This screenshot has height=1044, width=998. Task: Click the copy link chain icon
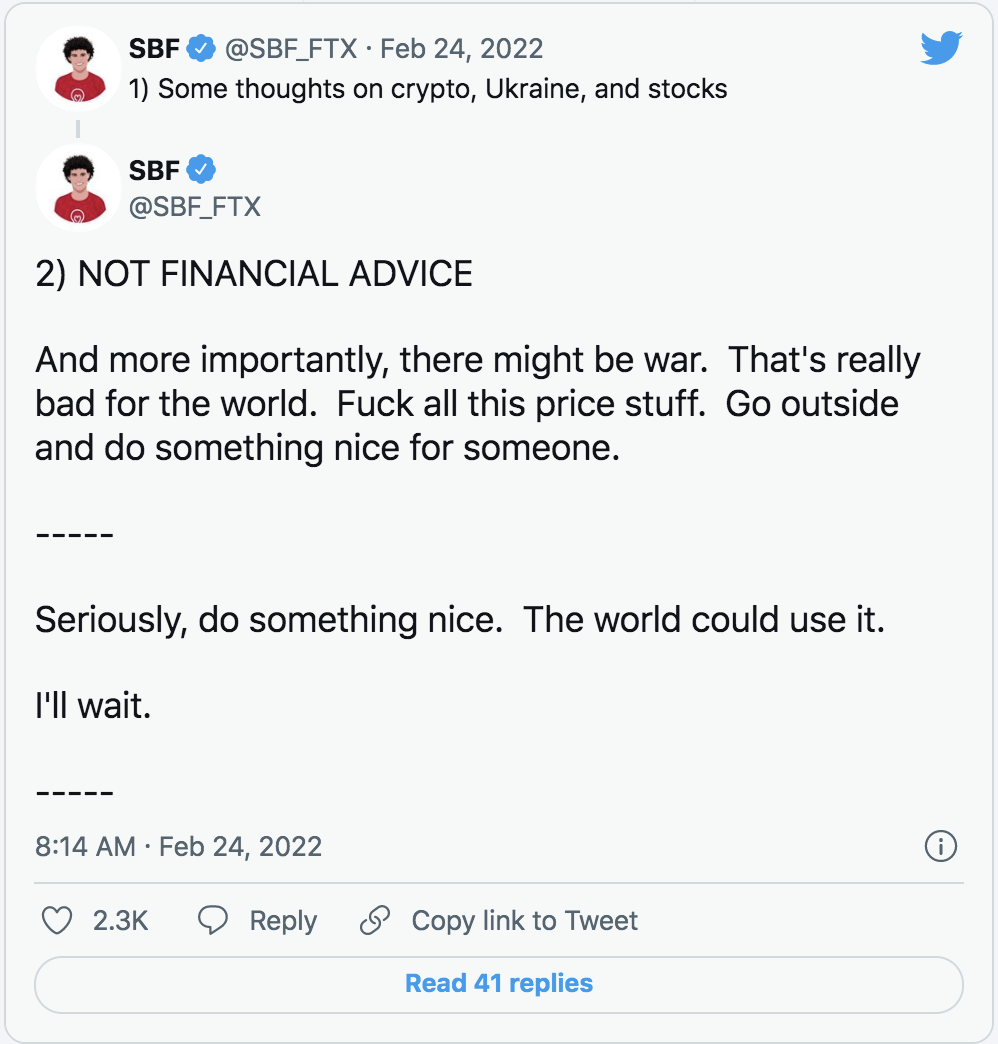click(x=374, y=920)
